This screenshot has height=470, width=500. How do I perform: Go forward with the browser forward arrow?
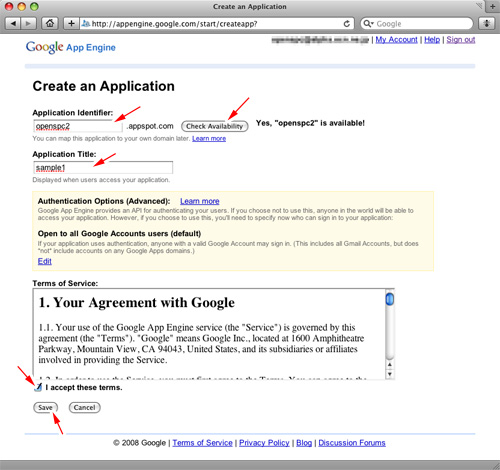click(x=28, y=24)
